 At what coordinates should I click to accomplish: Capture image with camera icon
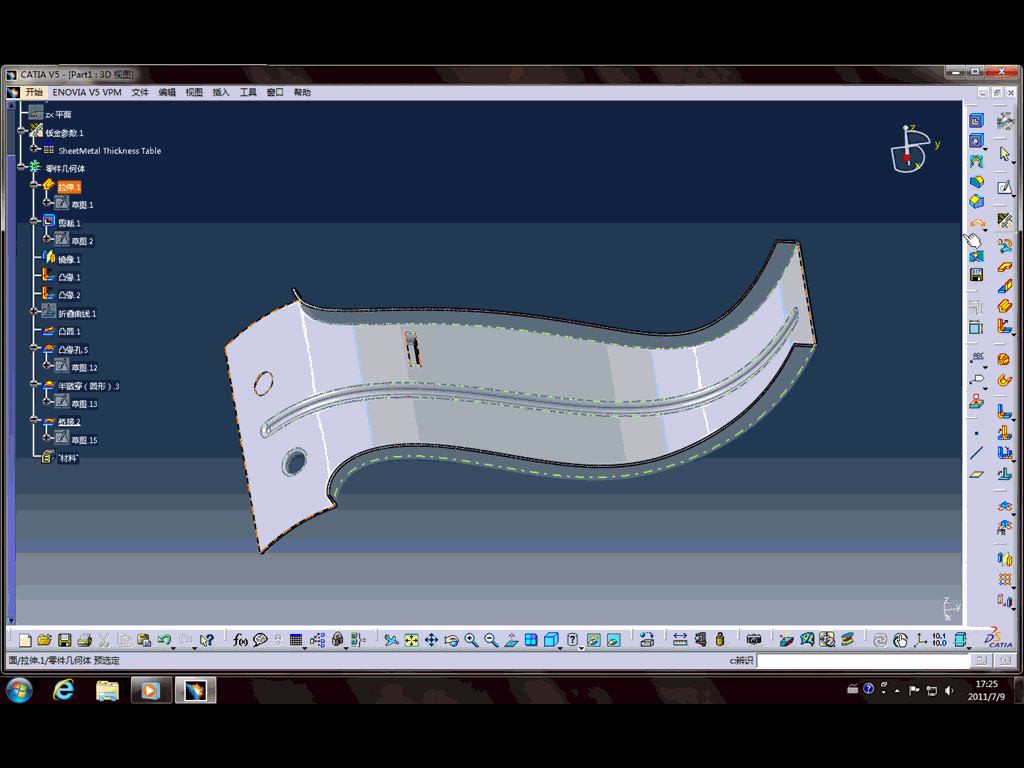click(x=754, y=640)
